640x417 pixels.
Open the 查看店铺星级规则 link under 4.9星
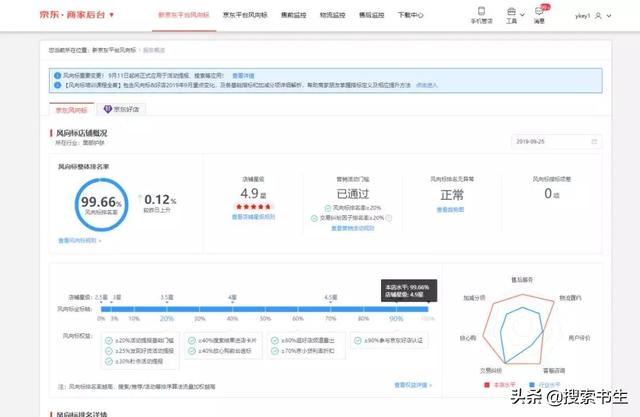coord(253,217)
